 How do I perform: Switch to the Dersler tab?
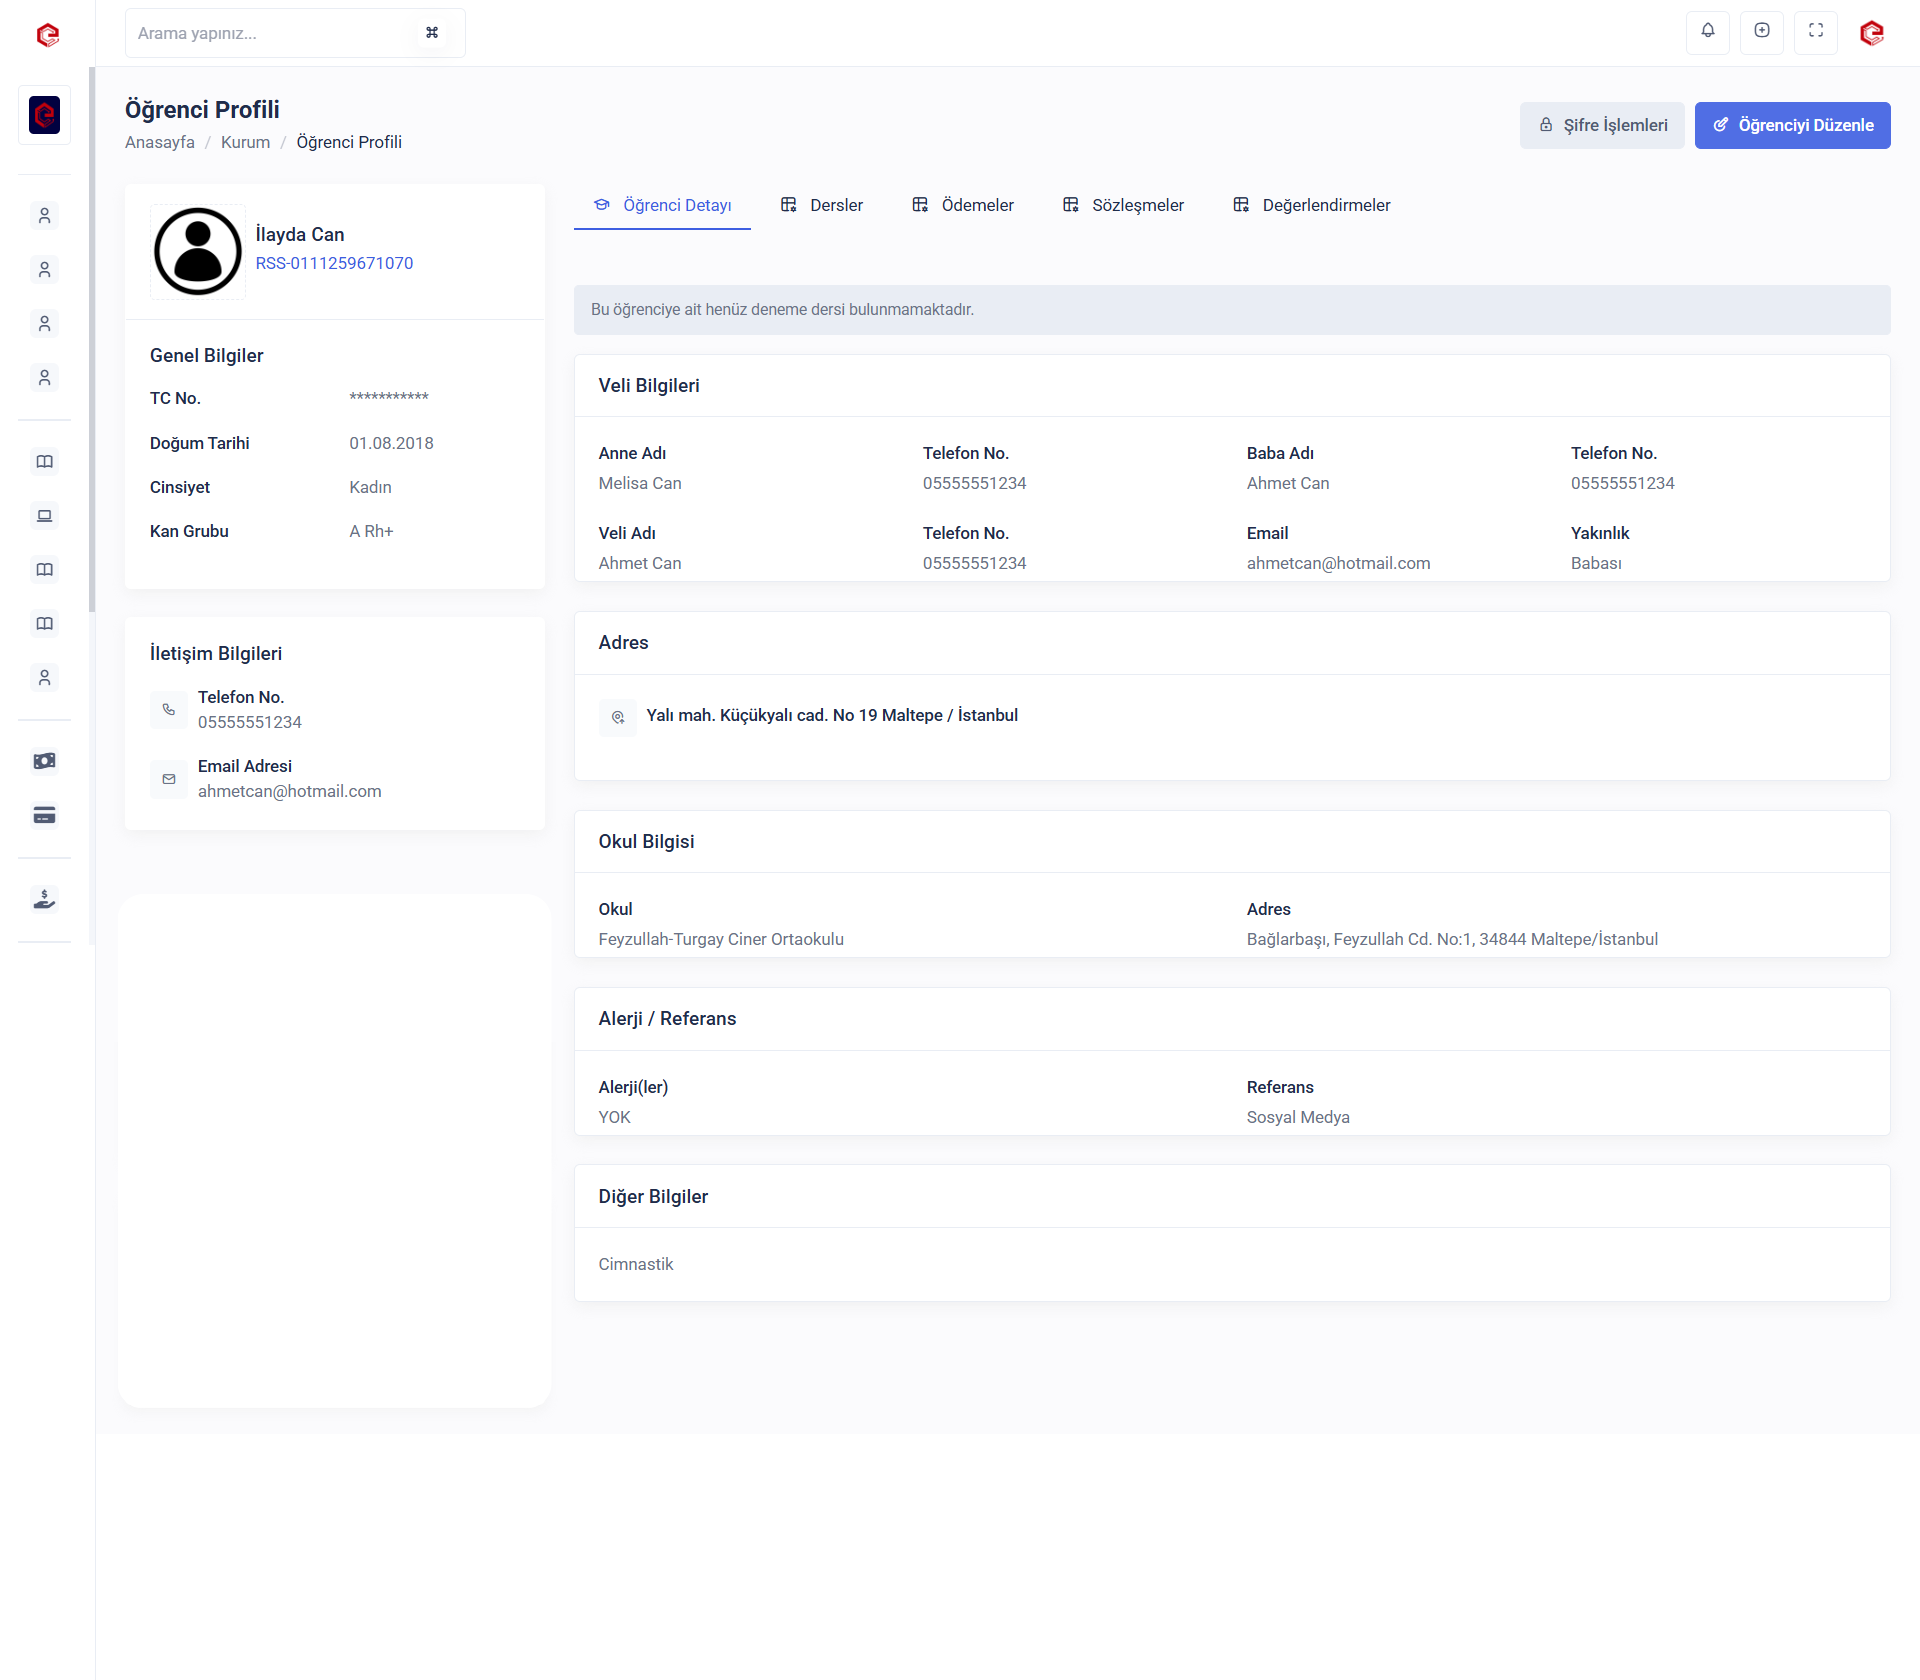822,205
